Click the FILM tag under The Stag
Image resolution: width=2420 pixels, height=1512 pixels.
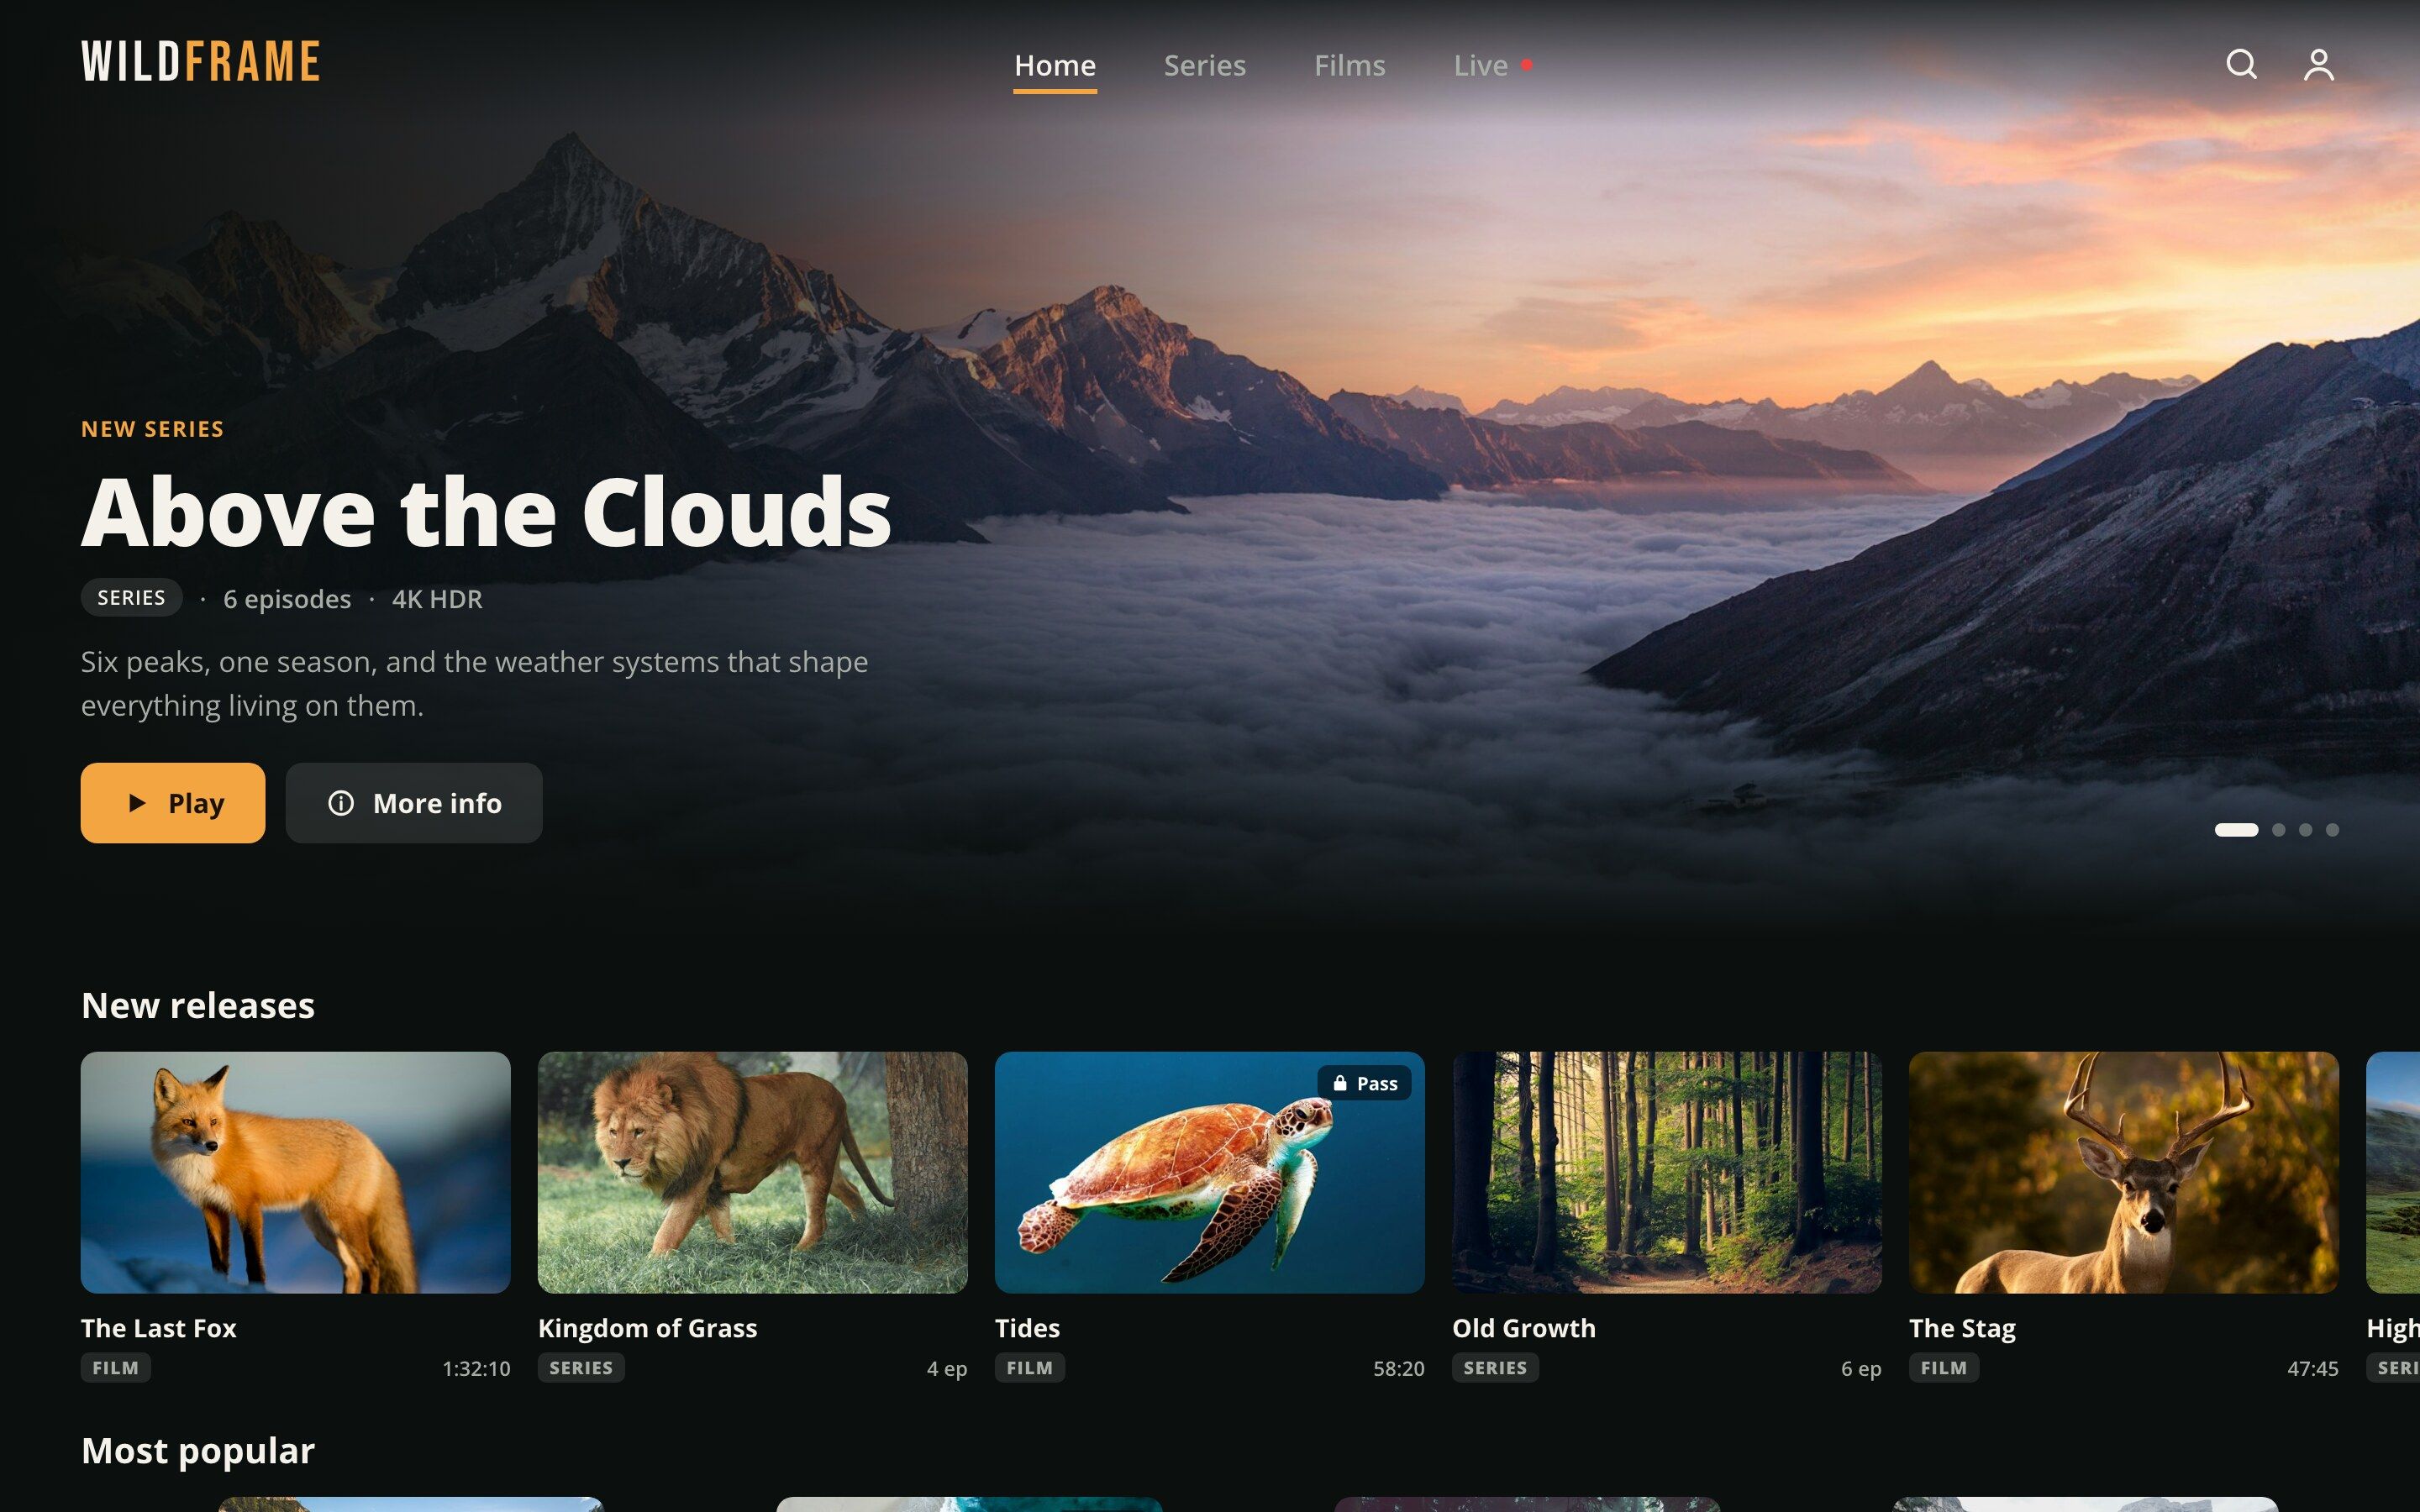[x=1943, y=1368]
